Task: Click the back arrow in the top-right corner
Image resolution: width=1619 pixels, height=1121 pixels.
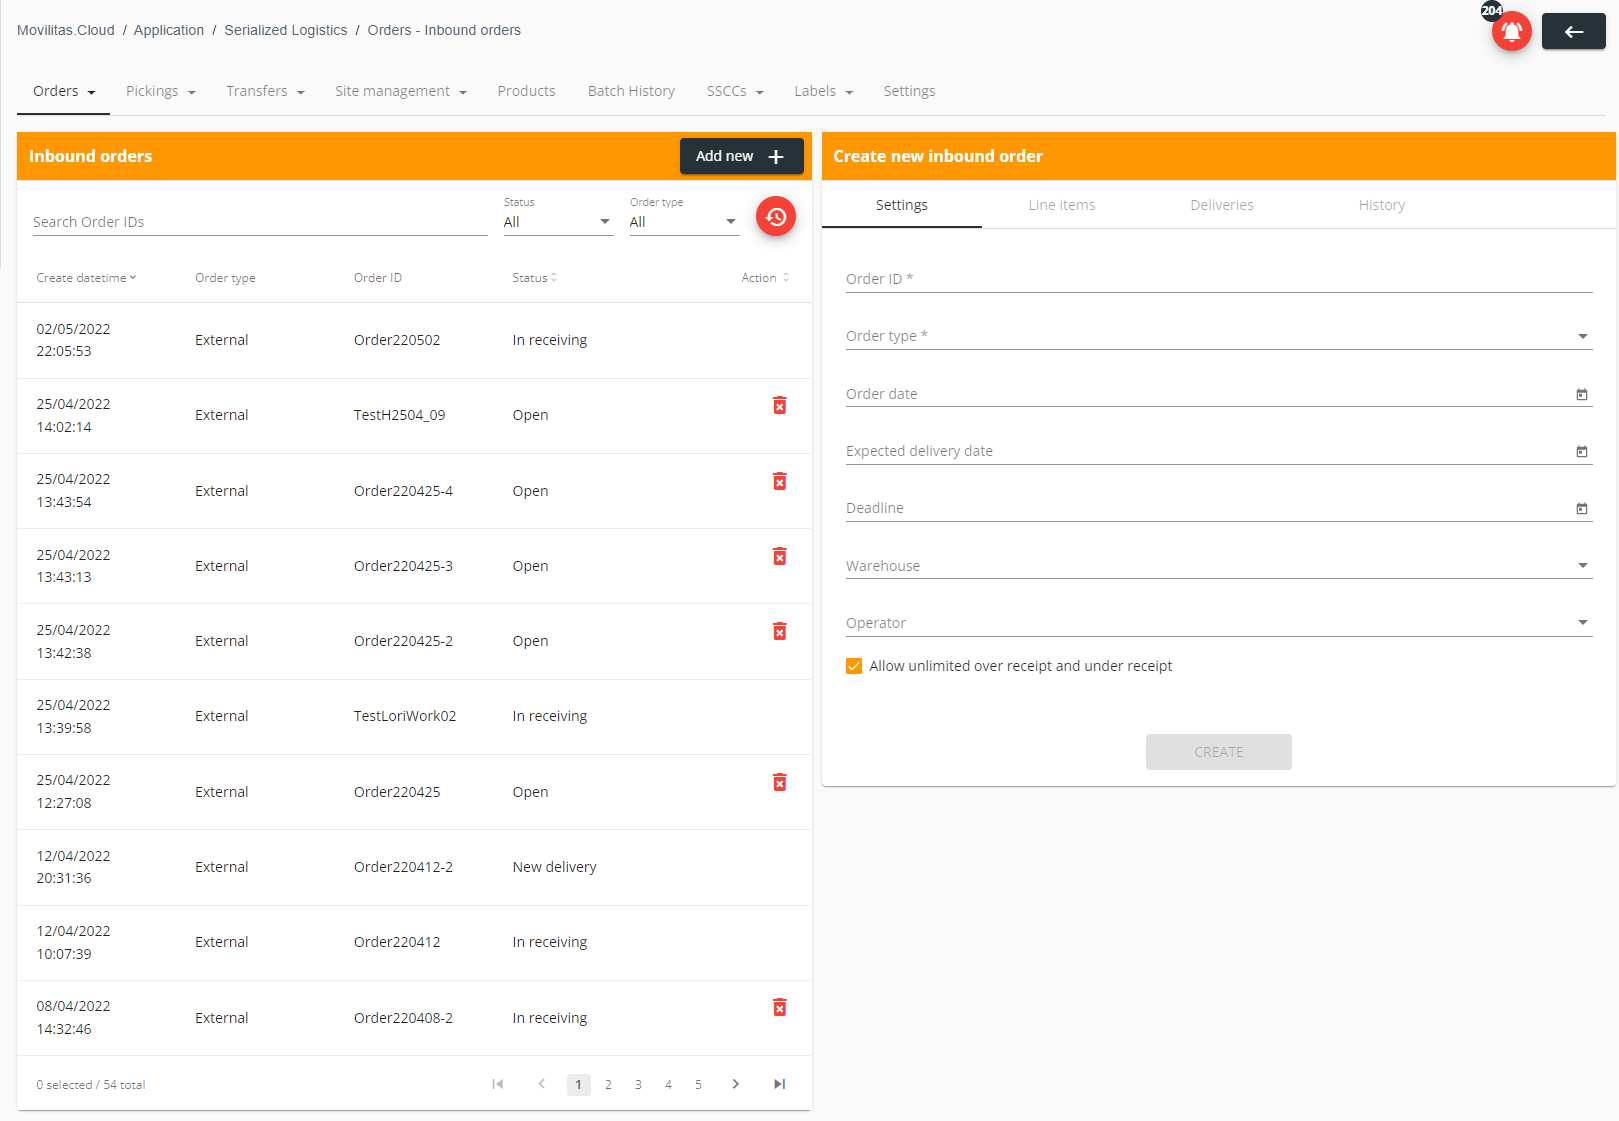Action: [1573, 31]
